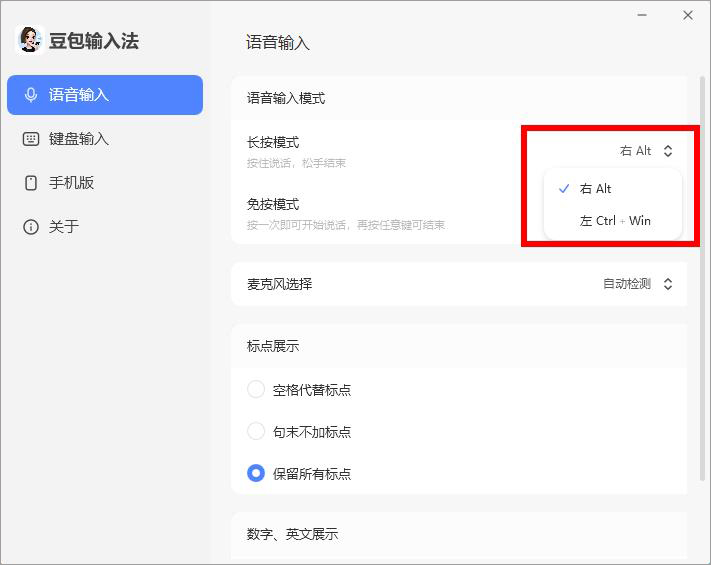
Task: Choose 左 Ctrl + Win from the dropdown list
Action: pos(613,221)
